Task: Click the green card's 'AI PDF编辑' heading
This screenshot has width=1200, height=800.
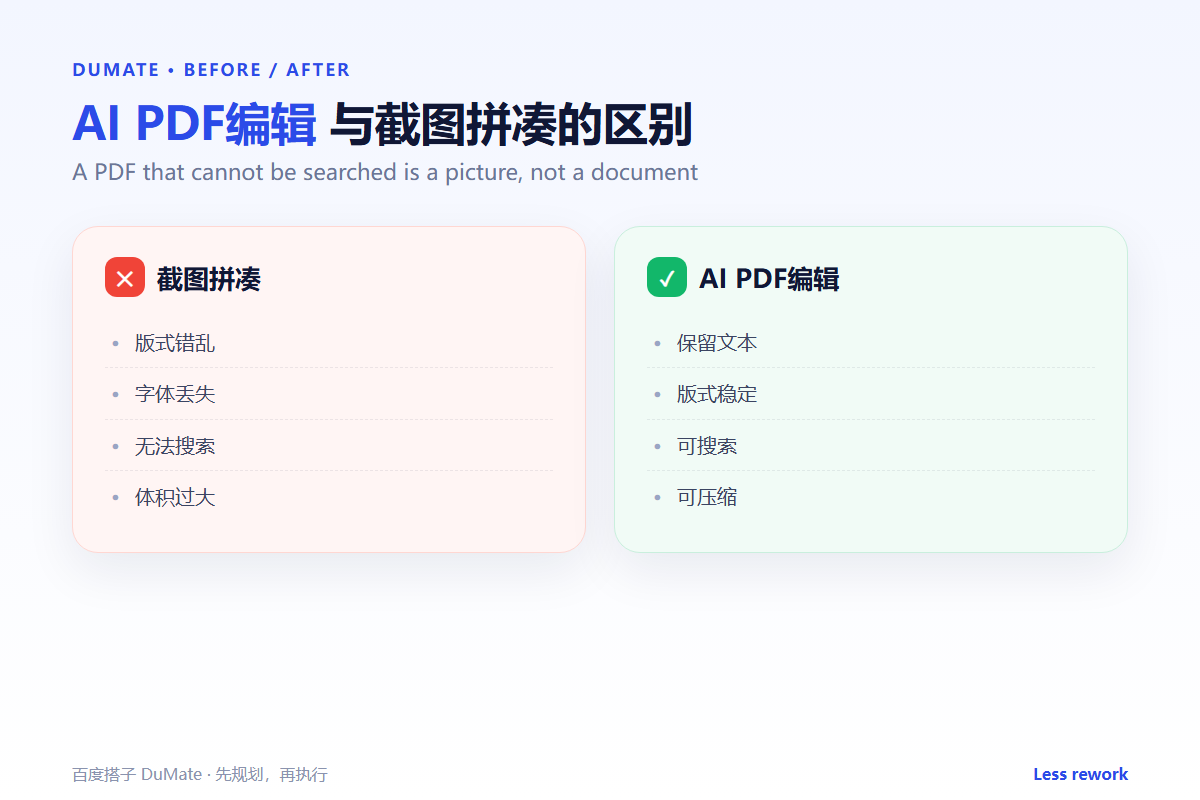Action: tap(769, 279)
